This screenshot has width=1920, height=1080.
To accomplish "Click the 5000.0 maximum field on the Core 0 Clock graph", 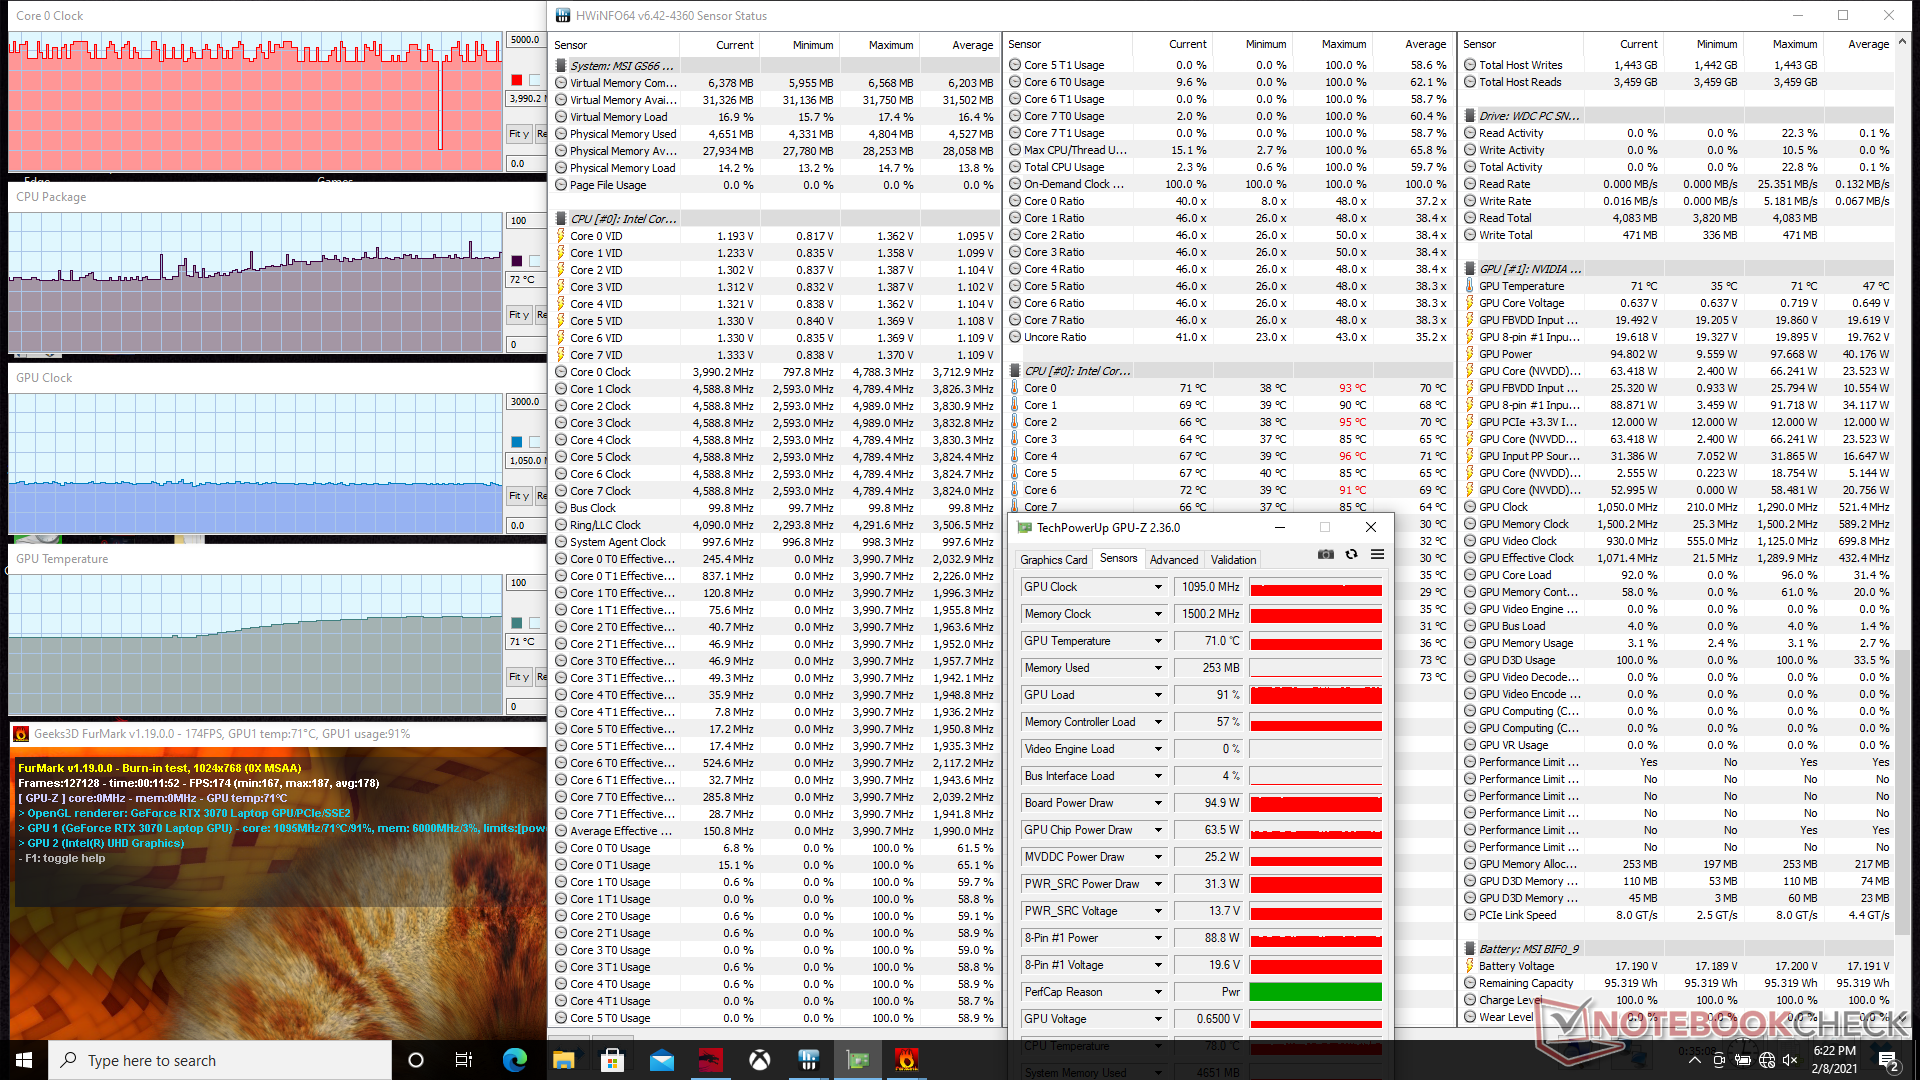I will coord(525,40).
